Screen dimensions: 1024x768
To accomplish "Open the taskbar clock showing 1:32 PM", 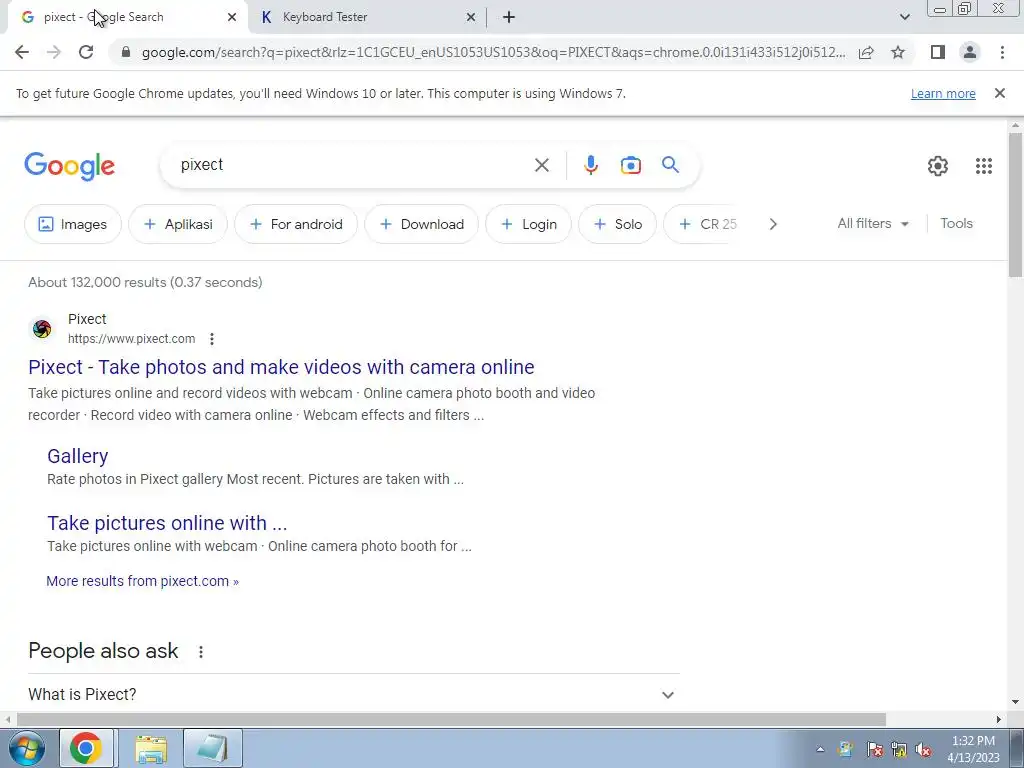I will [x=973, y=749].
